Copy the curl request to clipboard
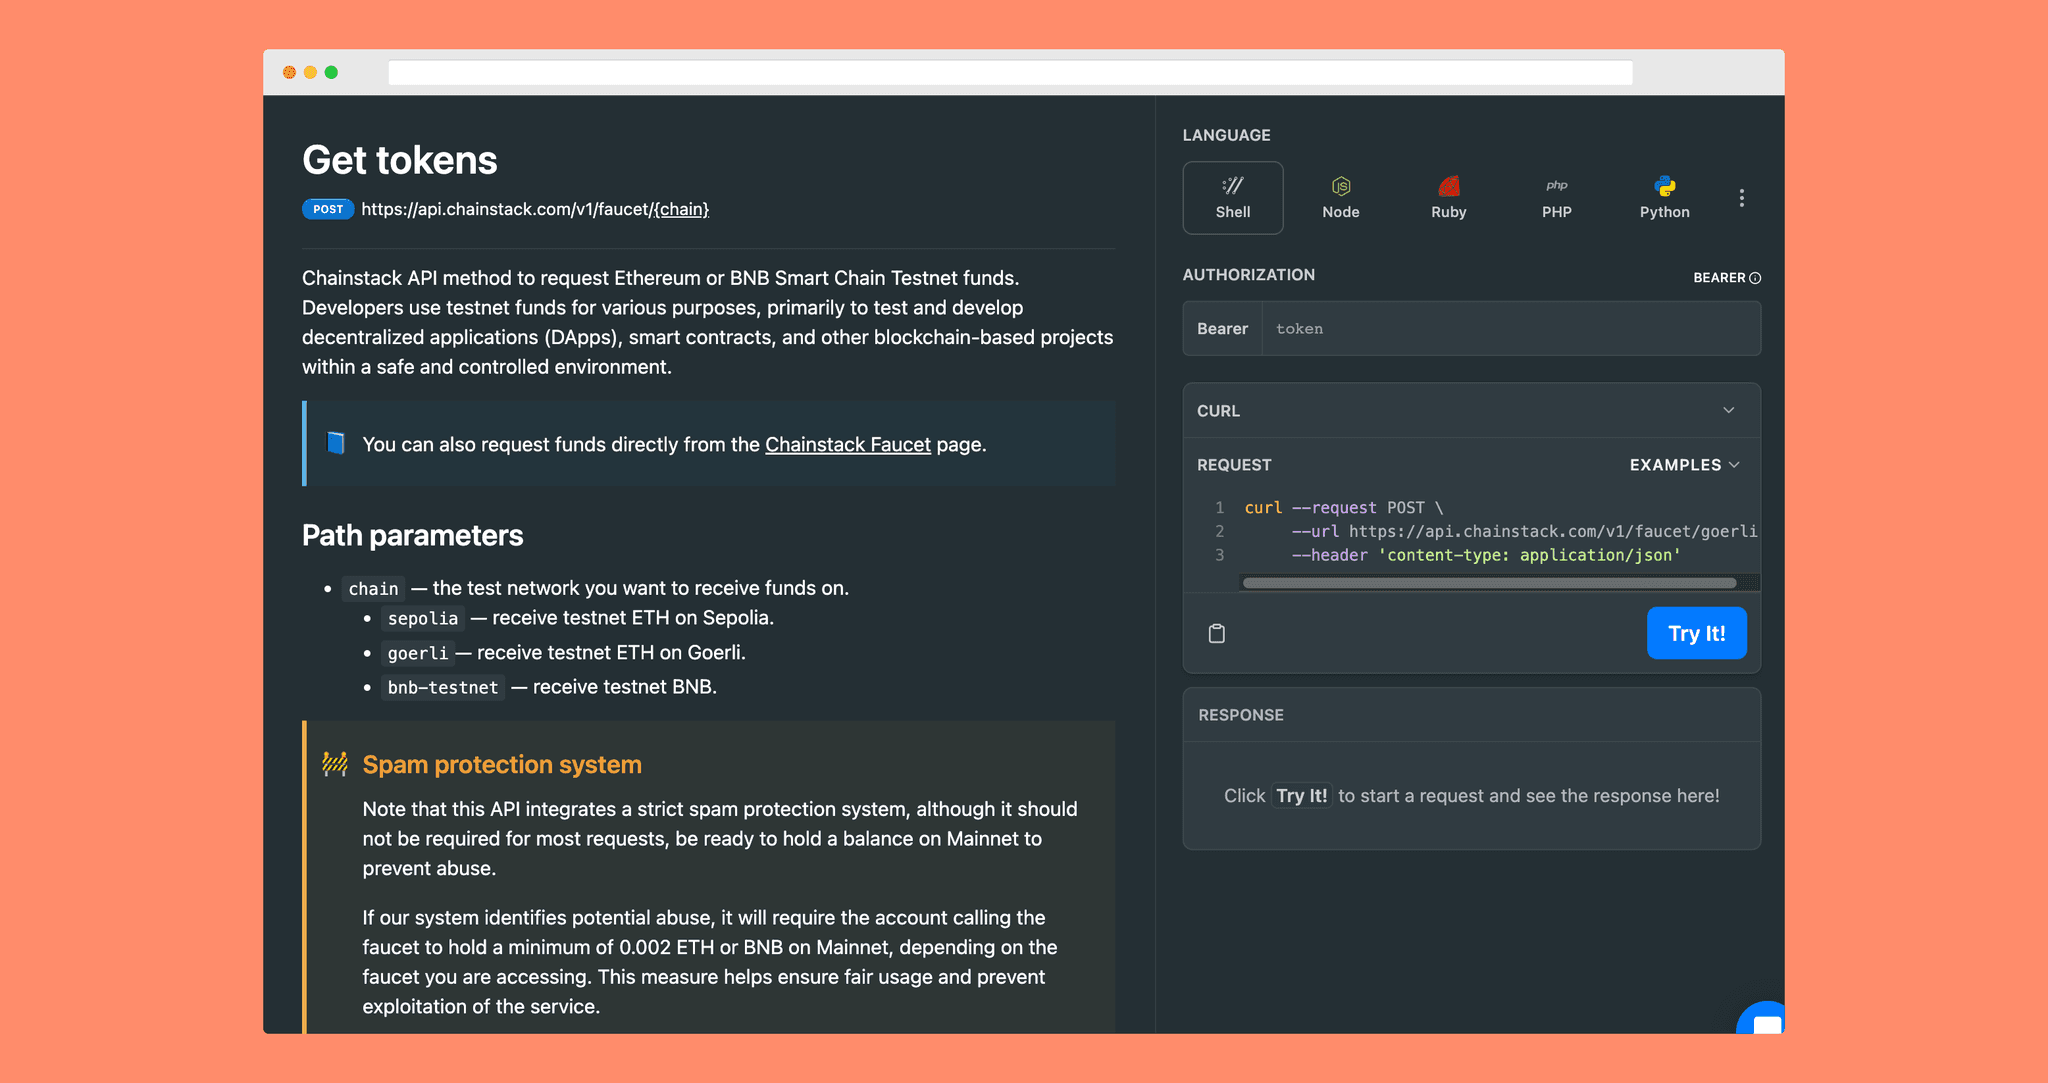This screenshot has height=1083, width=2048. pos(1216,633)
